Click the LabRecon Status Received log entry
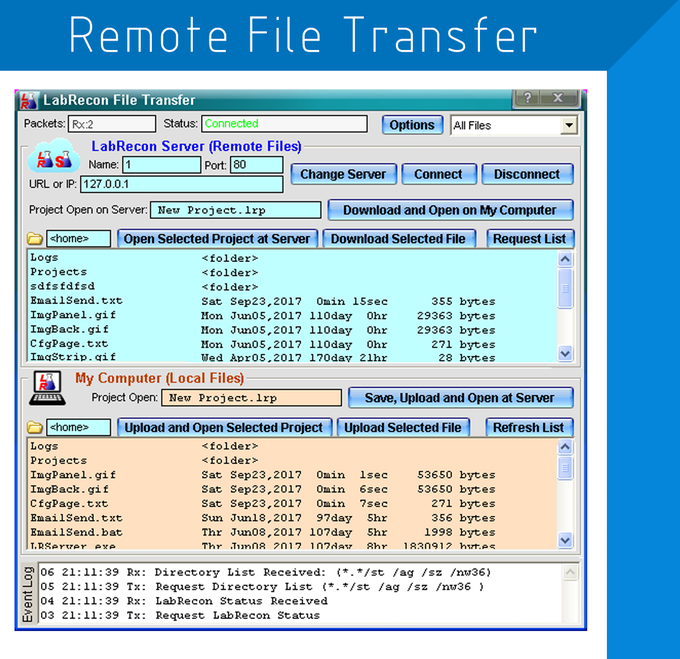This screenshot has height=659, width=680. pyautogui.click(x=184, y=601)
